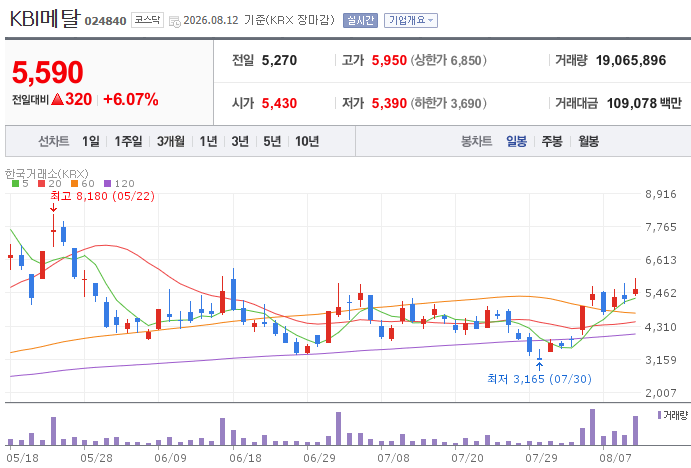Click the 07/20 date axis label

(467, 458)
